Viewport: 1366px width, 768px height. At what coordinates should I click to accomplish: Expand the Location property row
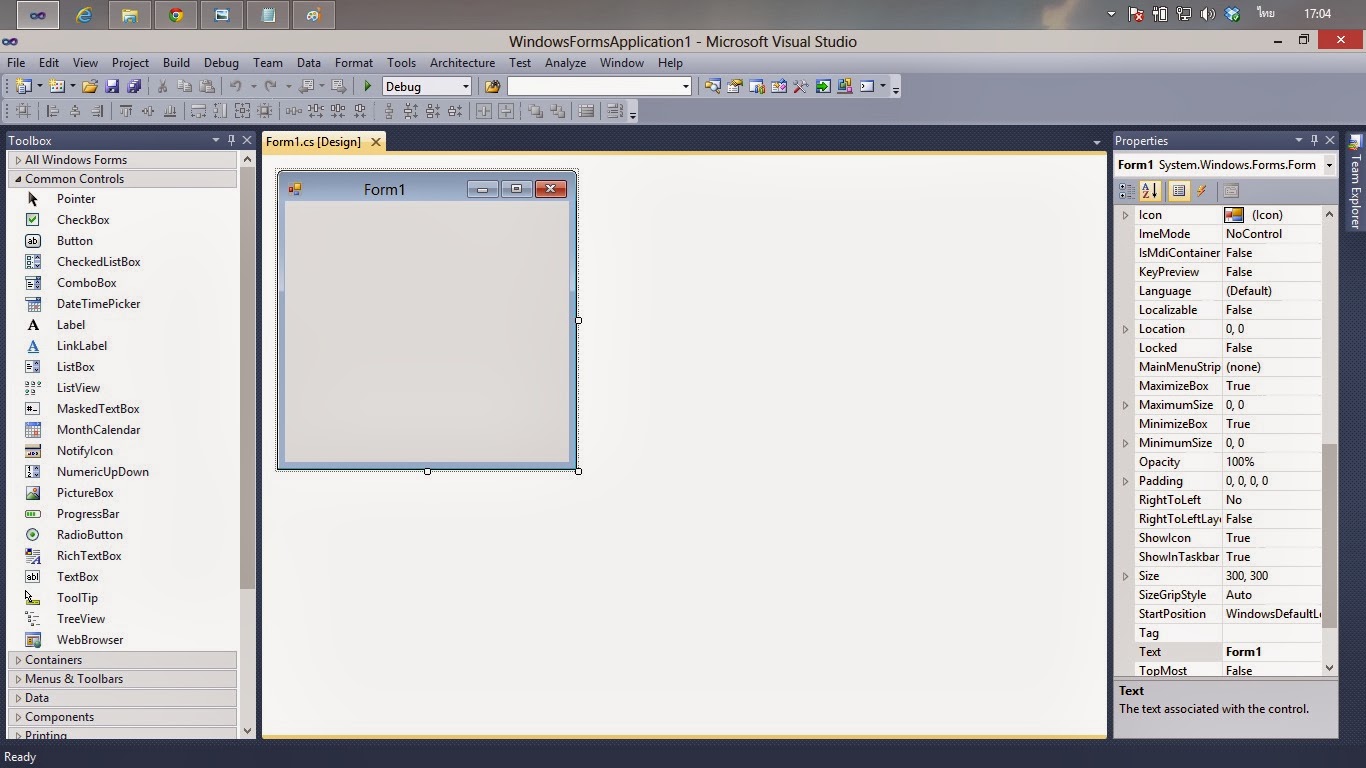[x=1125, y=329]
